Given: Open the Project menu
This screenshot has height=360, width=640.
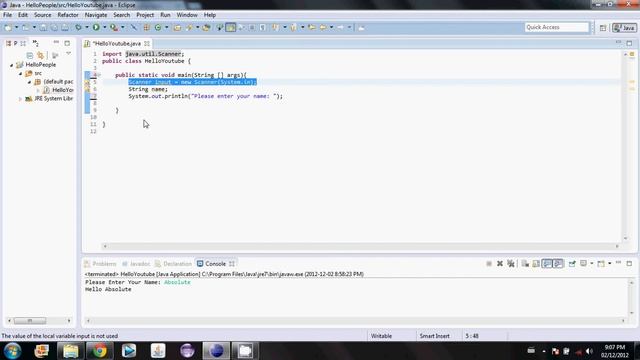Looking at the screenshot, I should click(x=145, y=15).
